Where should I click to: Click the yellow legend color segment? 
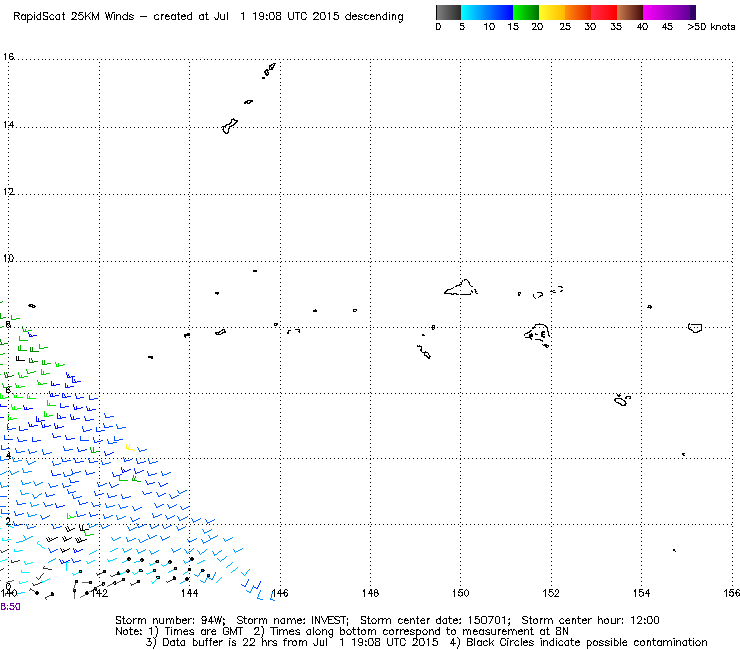click(552, 12)
